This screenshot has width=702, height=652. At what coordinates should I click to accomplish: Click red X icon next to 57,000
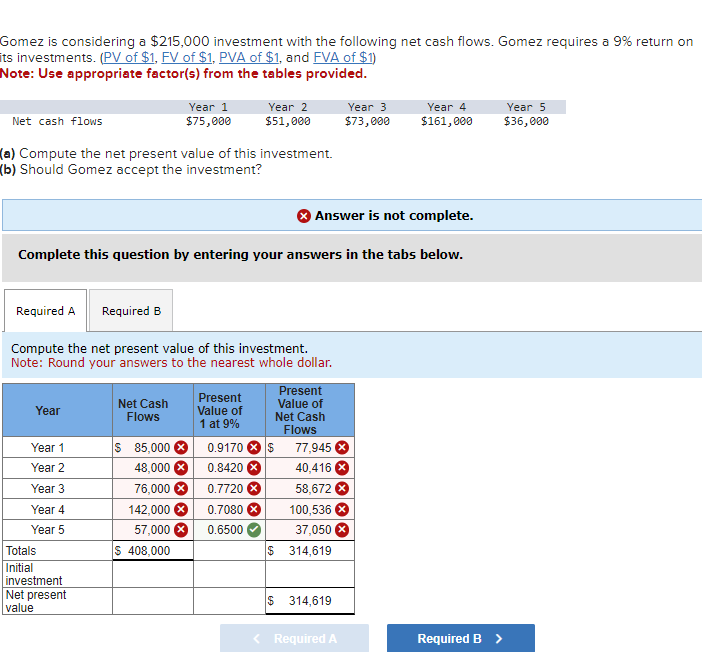(181, 530)
